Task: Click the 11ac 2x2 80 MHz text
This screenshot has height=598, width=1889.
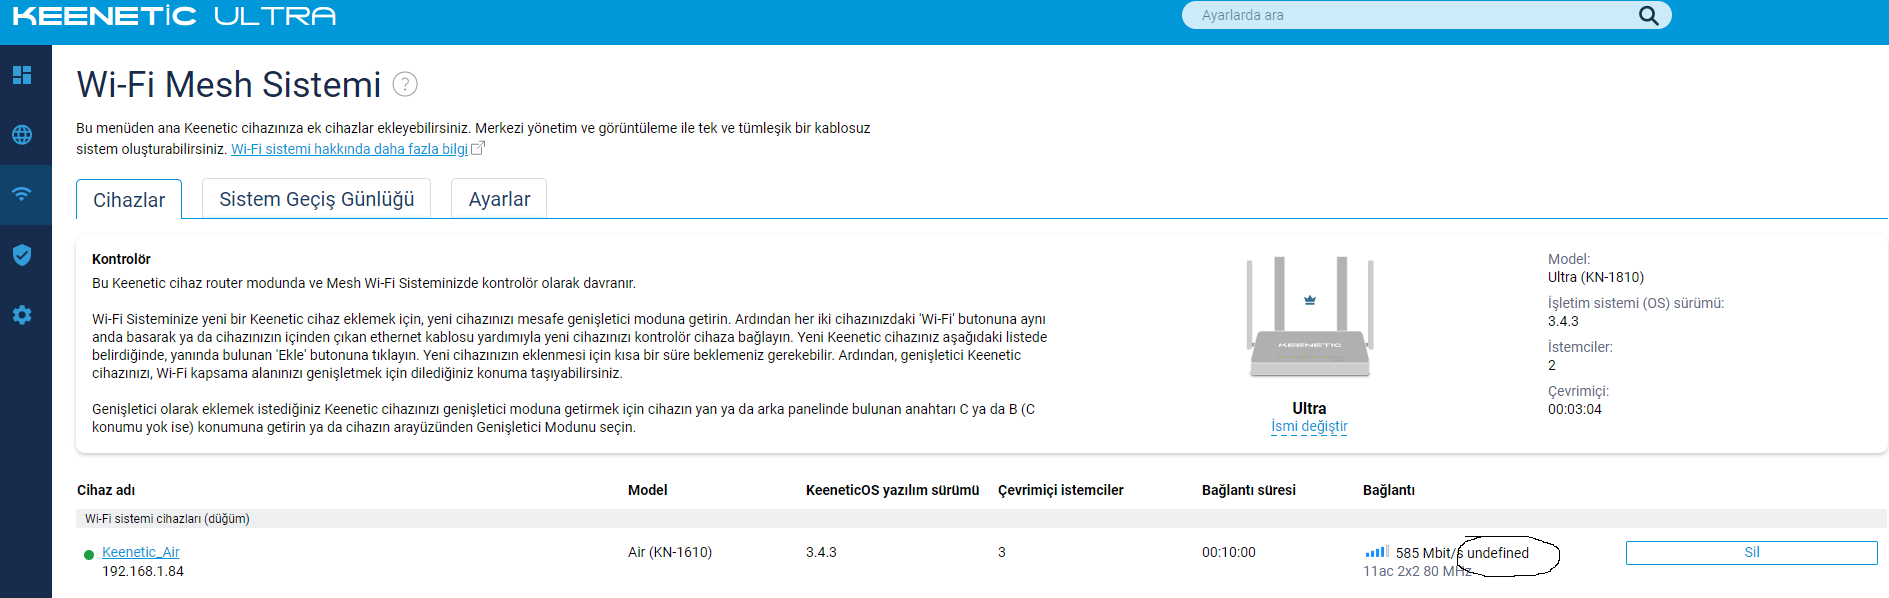Action: point(1417,571)
